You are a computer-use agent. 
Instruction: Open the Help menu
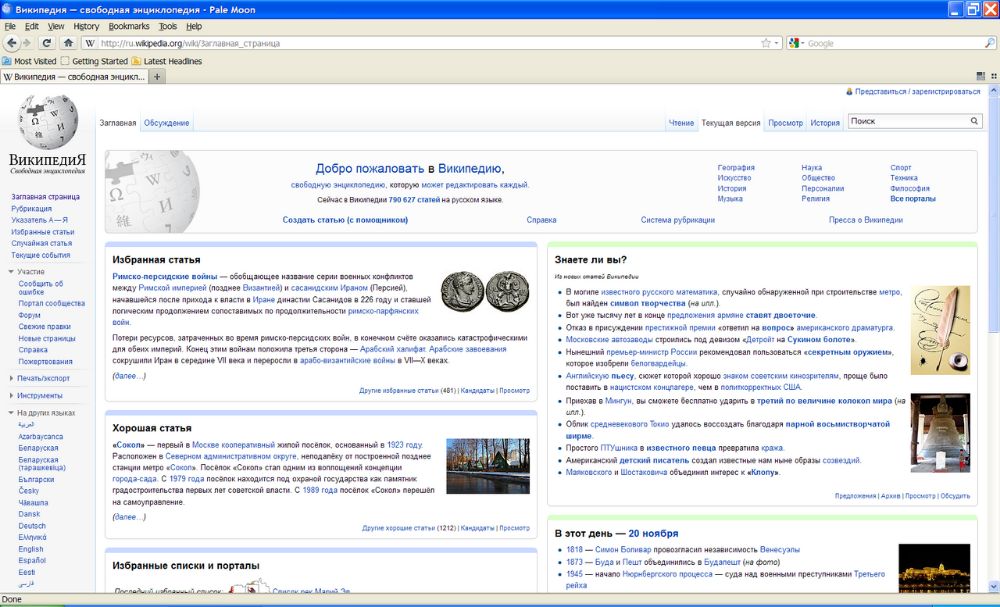(x=194, y=26)
